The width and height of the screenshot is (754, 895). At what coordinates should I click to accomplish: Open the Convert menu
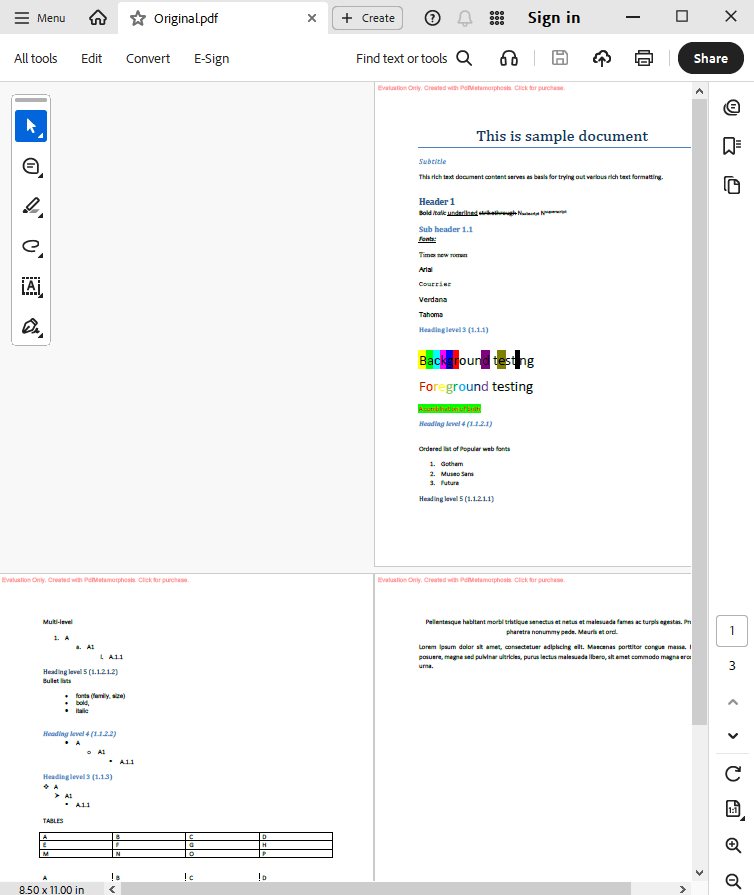[x=148, y=58]
